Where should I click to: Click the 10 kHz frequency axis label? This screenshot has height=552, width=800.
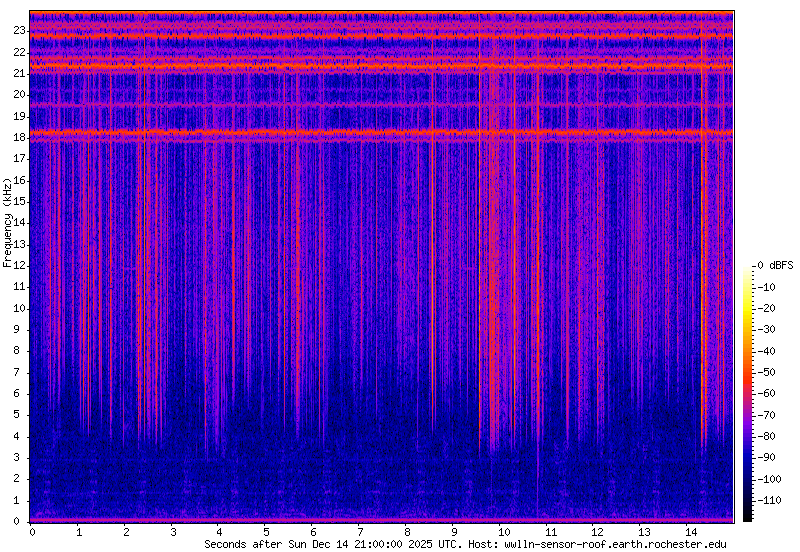pos(17,308)
